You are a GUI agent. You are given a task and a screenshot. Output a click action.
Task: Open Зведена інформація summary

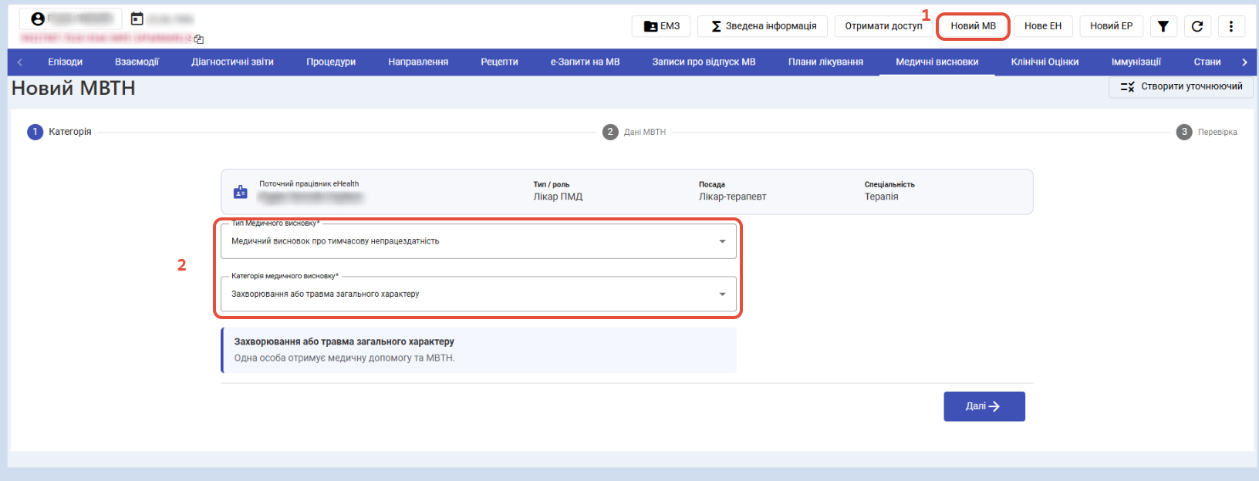[x=762, y=26]
